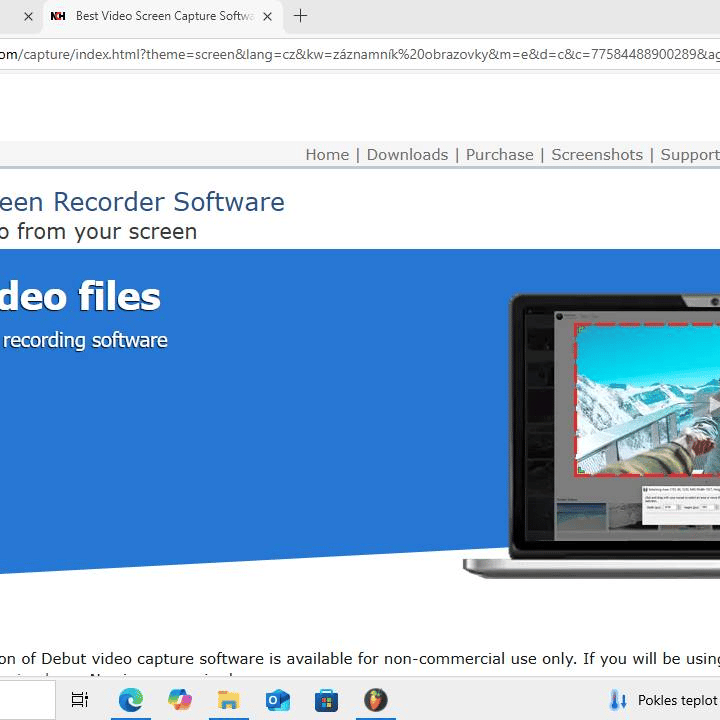Click the 'from your screen' subheading
Image resolution: width=720 pixels, height=720 pixels.
[x=107, y=232]
